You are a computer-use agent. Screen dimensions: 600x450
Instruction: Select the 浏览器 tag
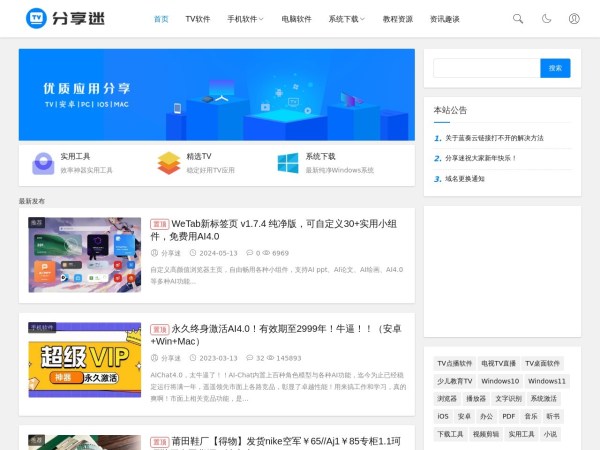(447, 399)
